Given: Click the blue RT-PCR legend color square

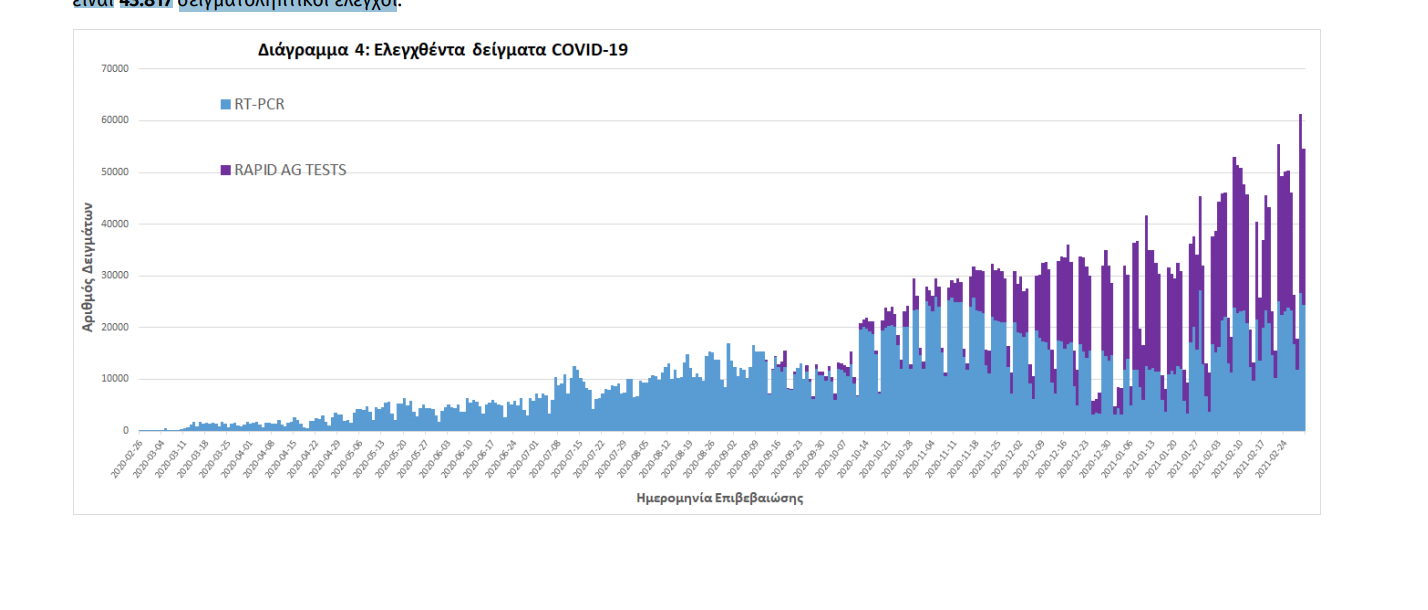Looking at the screenshot, I should pyautogui.click(x=225, y=104).
